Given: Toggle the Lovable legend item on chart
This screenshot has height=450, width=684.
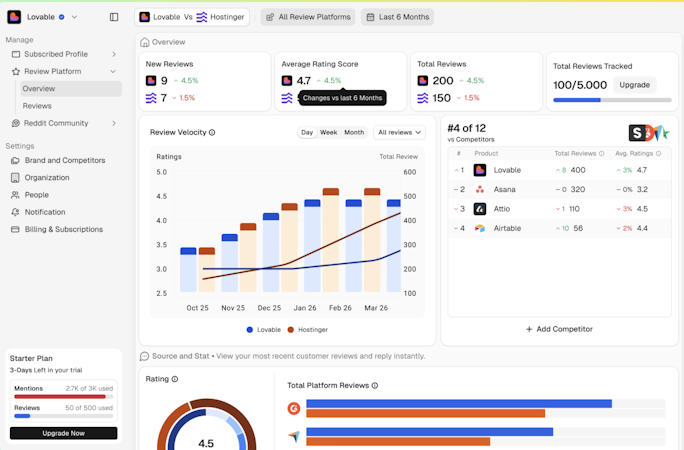Looking at the screenshot, I should click(x=263, y=330).
